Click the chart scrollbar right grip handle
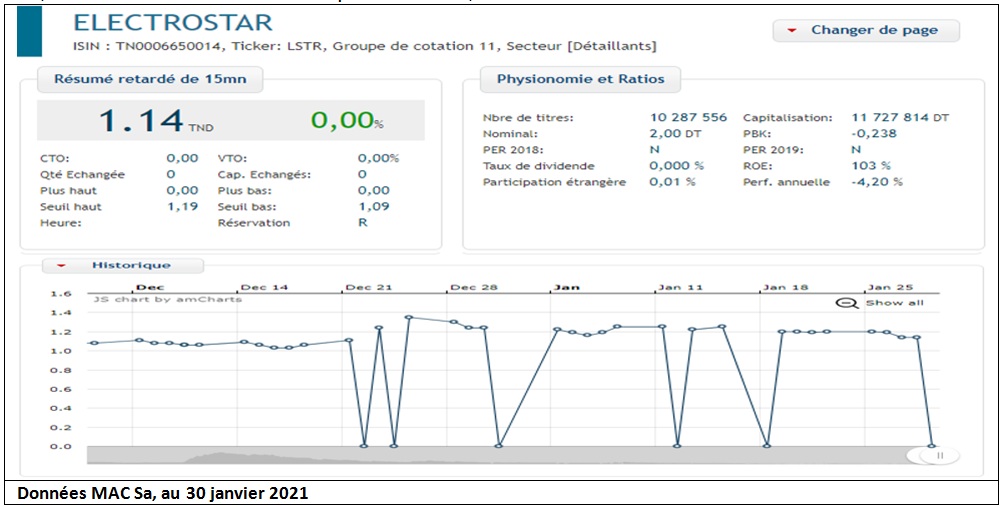Viewport: 1004px width, 507px height. (940, 455)
